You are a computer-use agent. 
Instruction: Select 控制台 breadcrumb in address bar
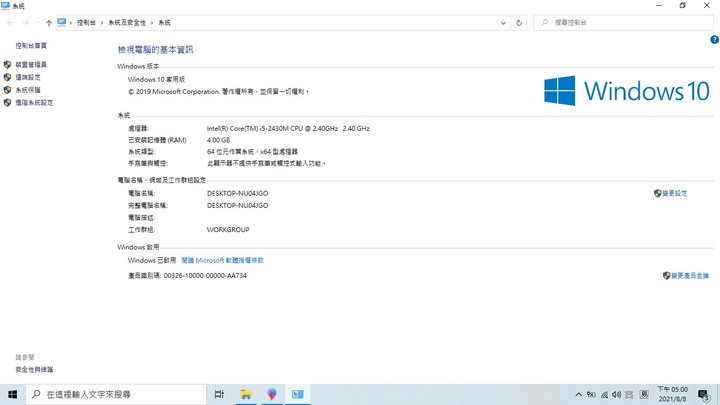click(86, 22)
